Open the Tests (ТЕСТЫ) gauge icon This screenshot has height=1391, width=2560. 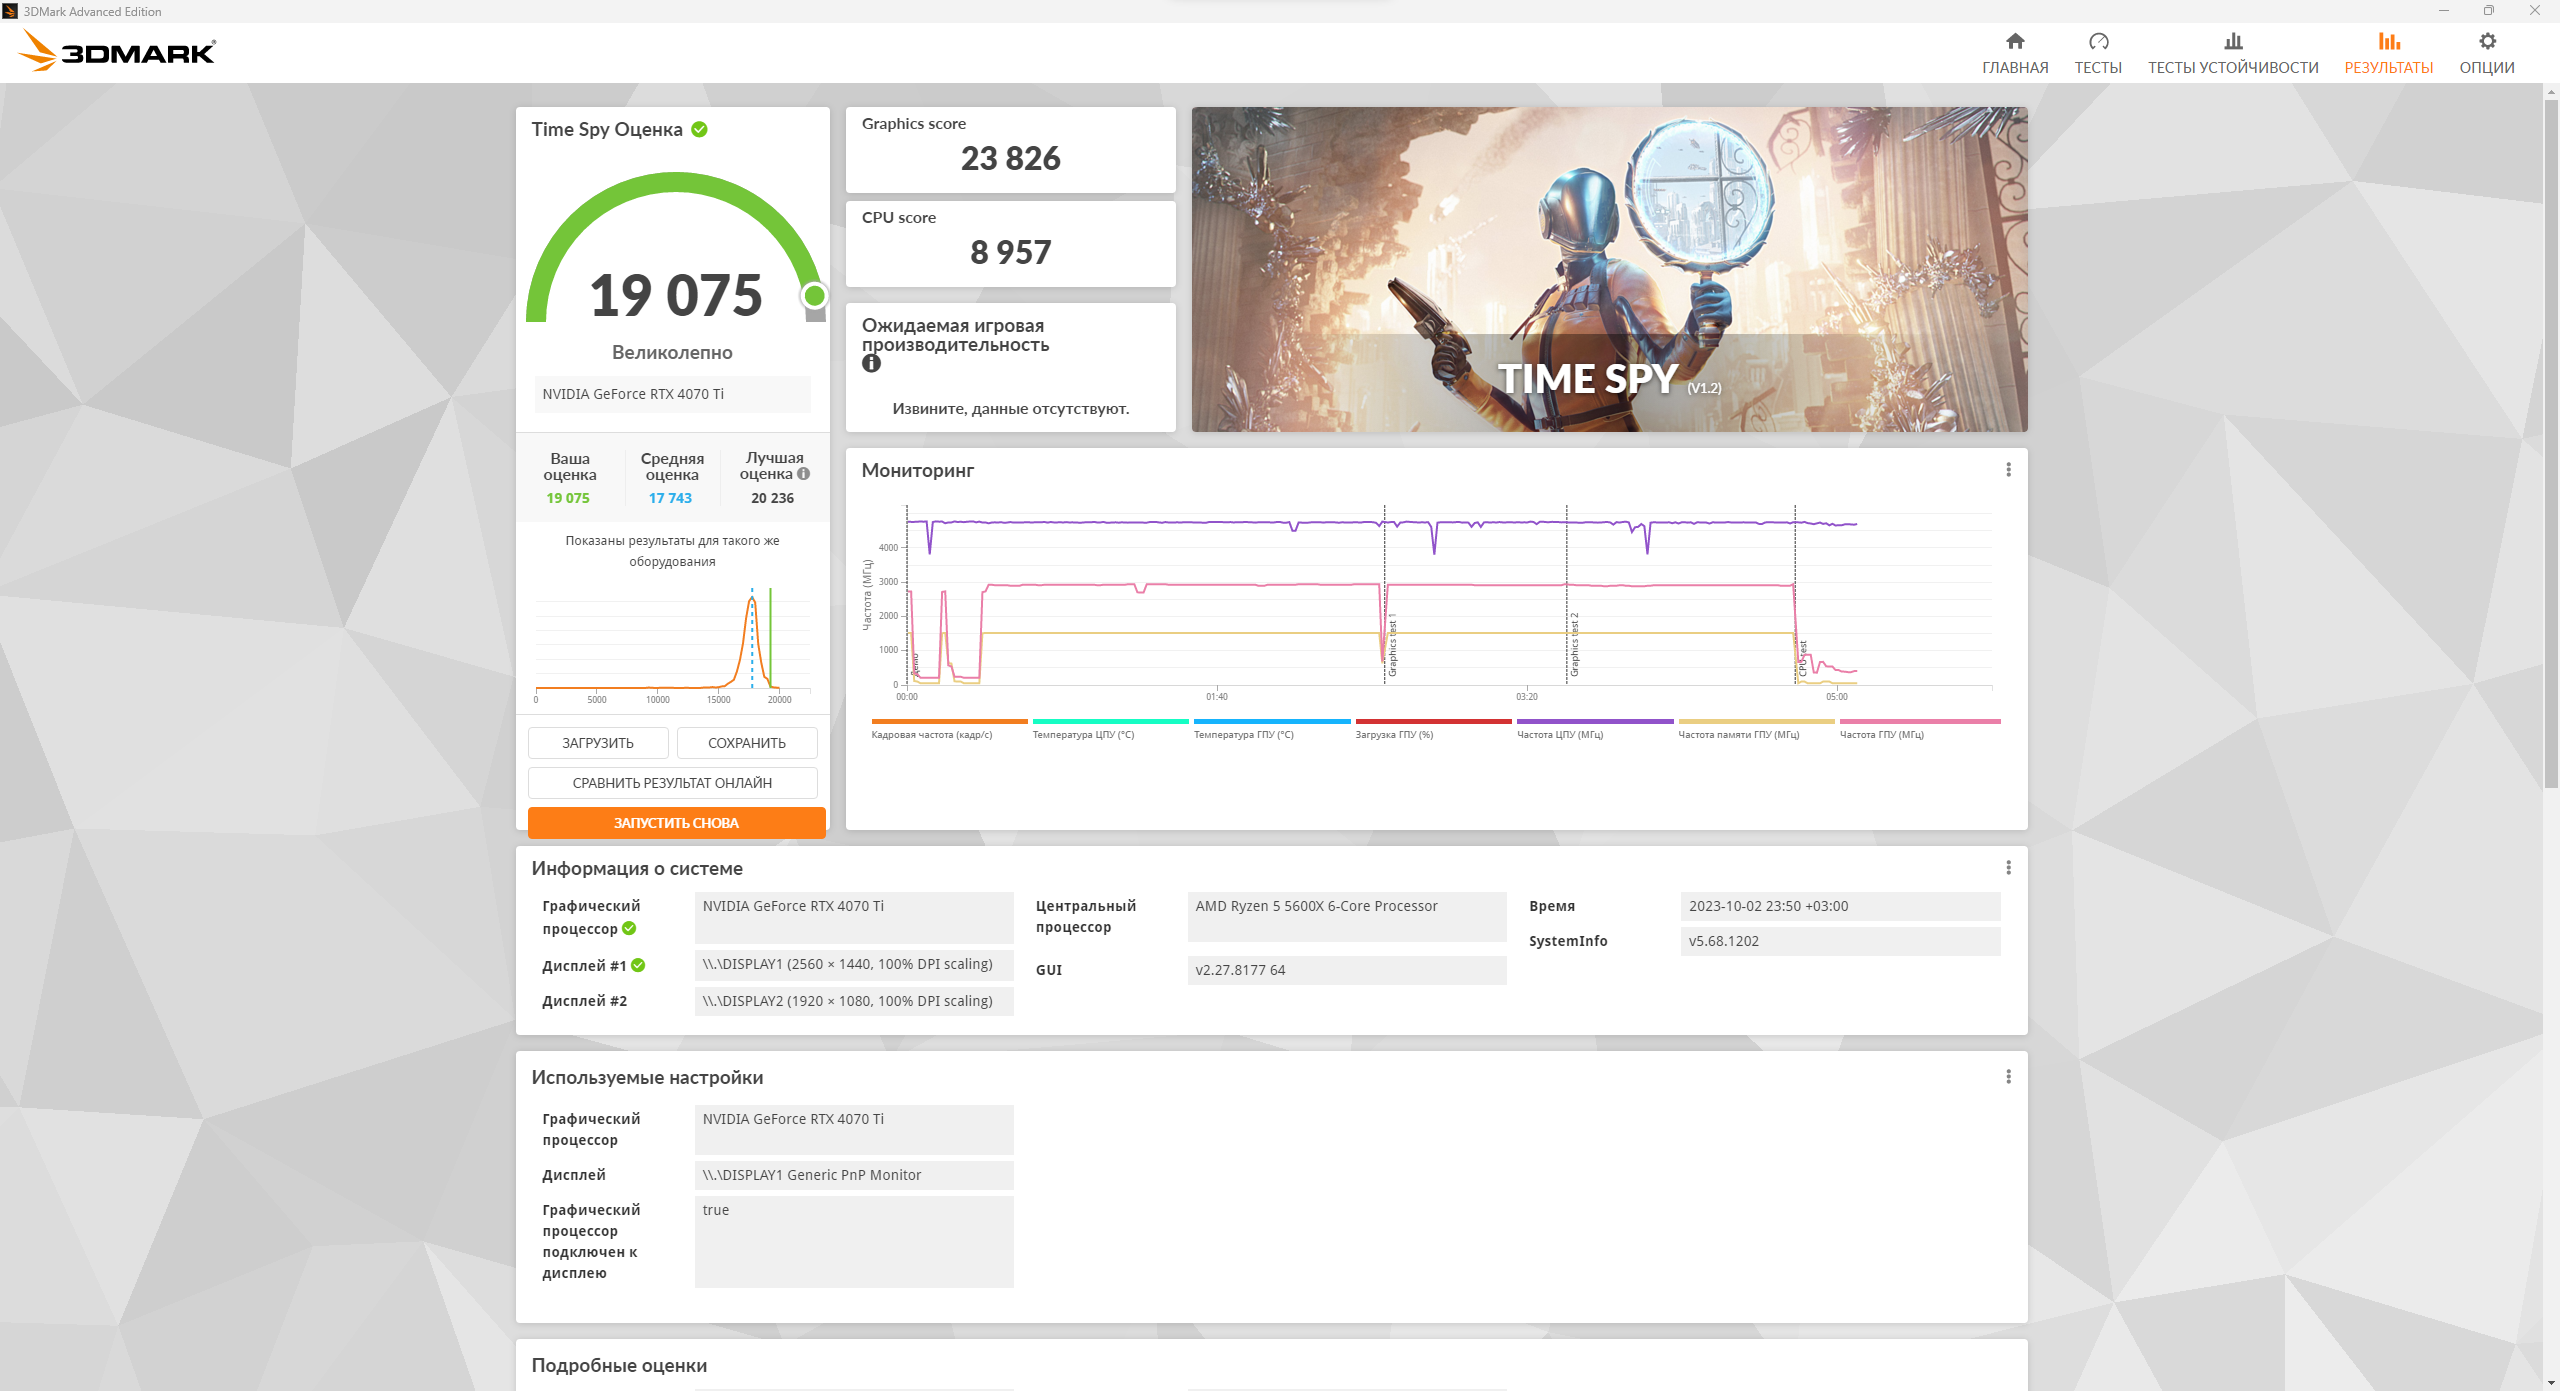pos(2098,42)
